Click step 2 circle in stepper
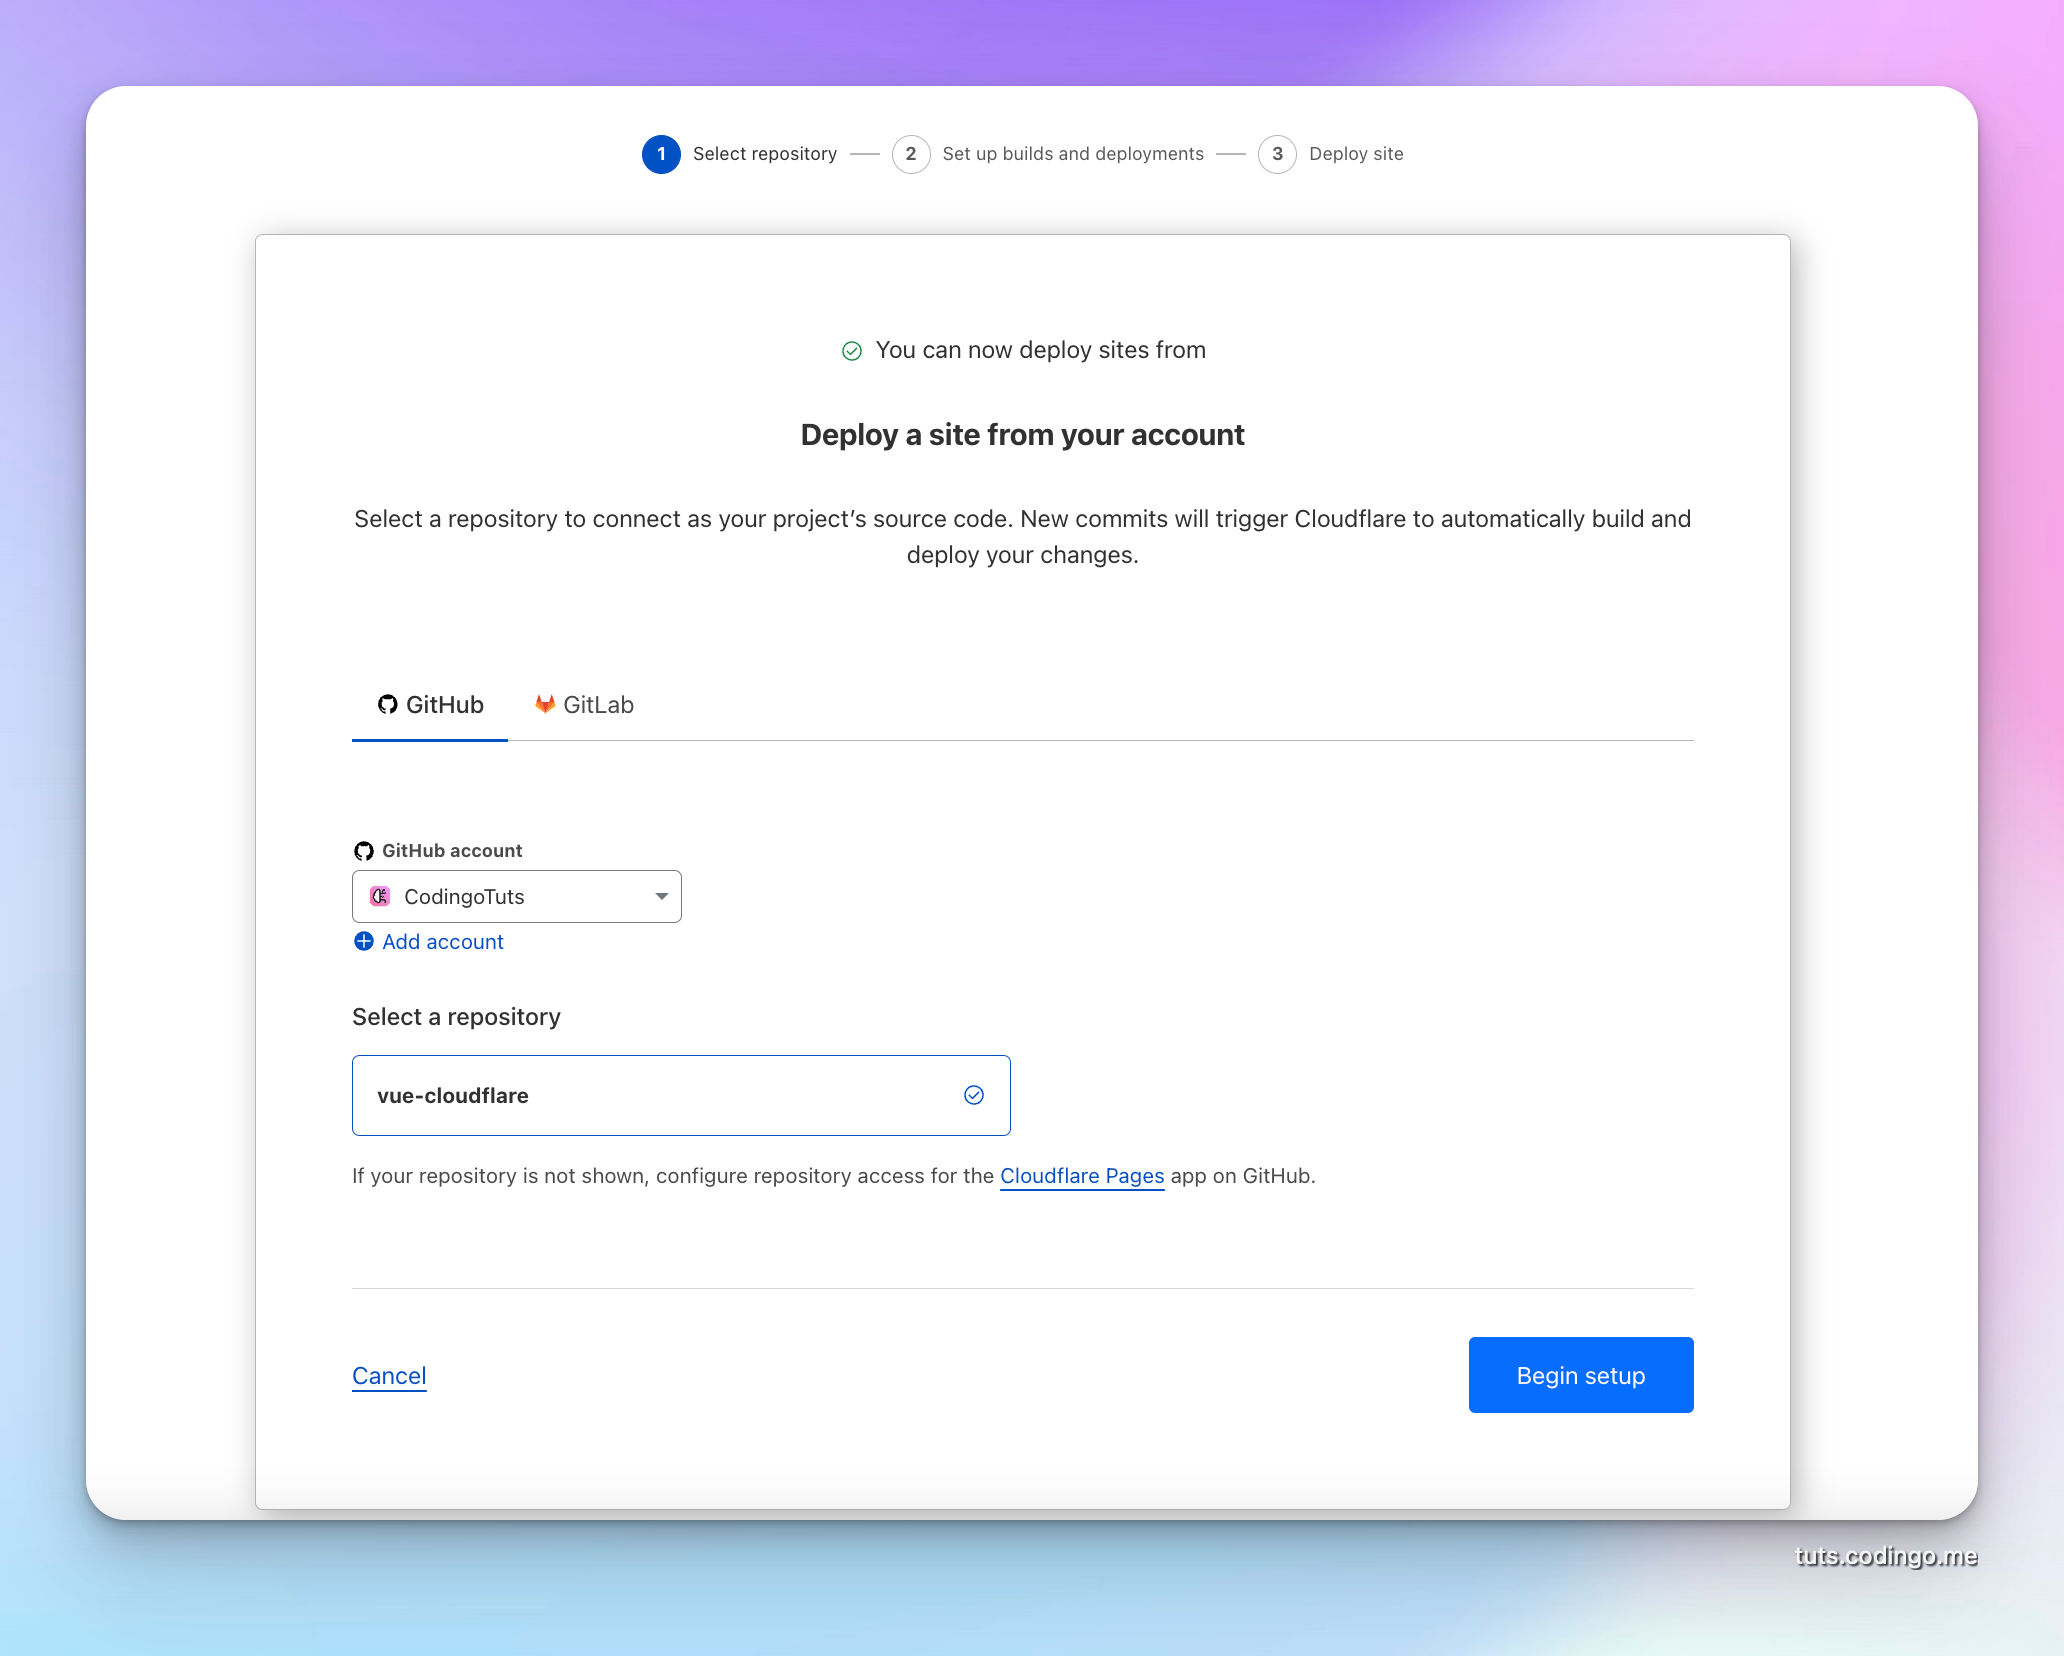 click(x=911, y=154)
